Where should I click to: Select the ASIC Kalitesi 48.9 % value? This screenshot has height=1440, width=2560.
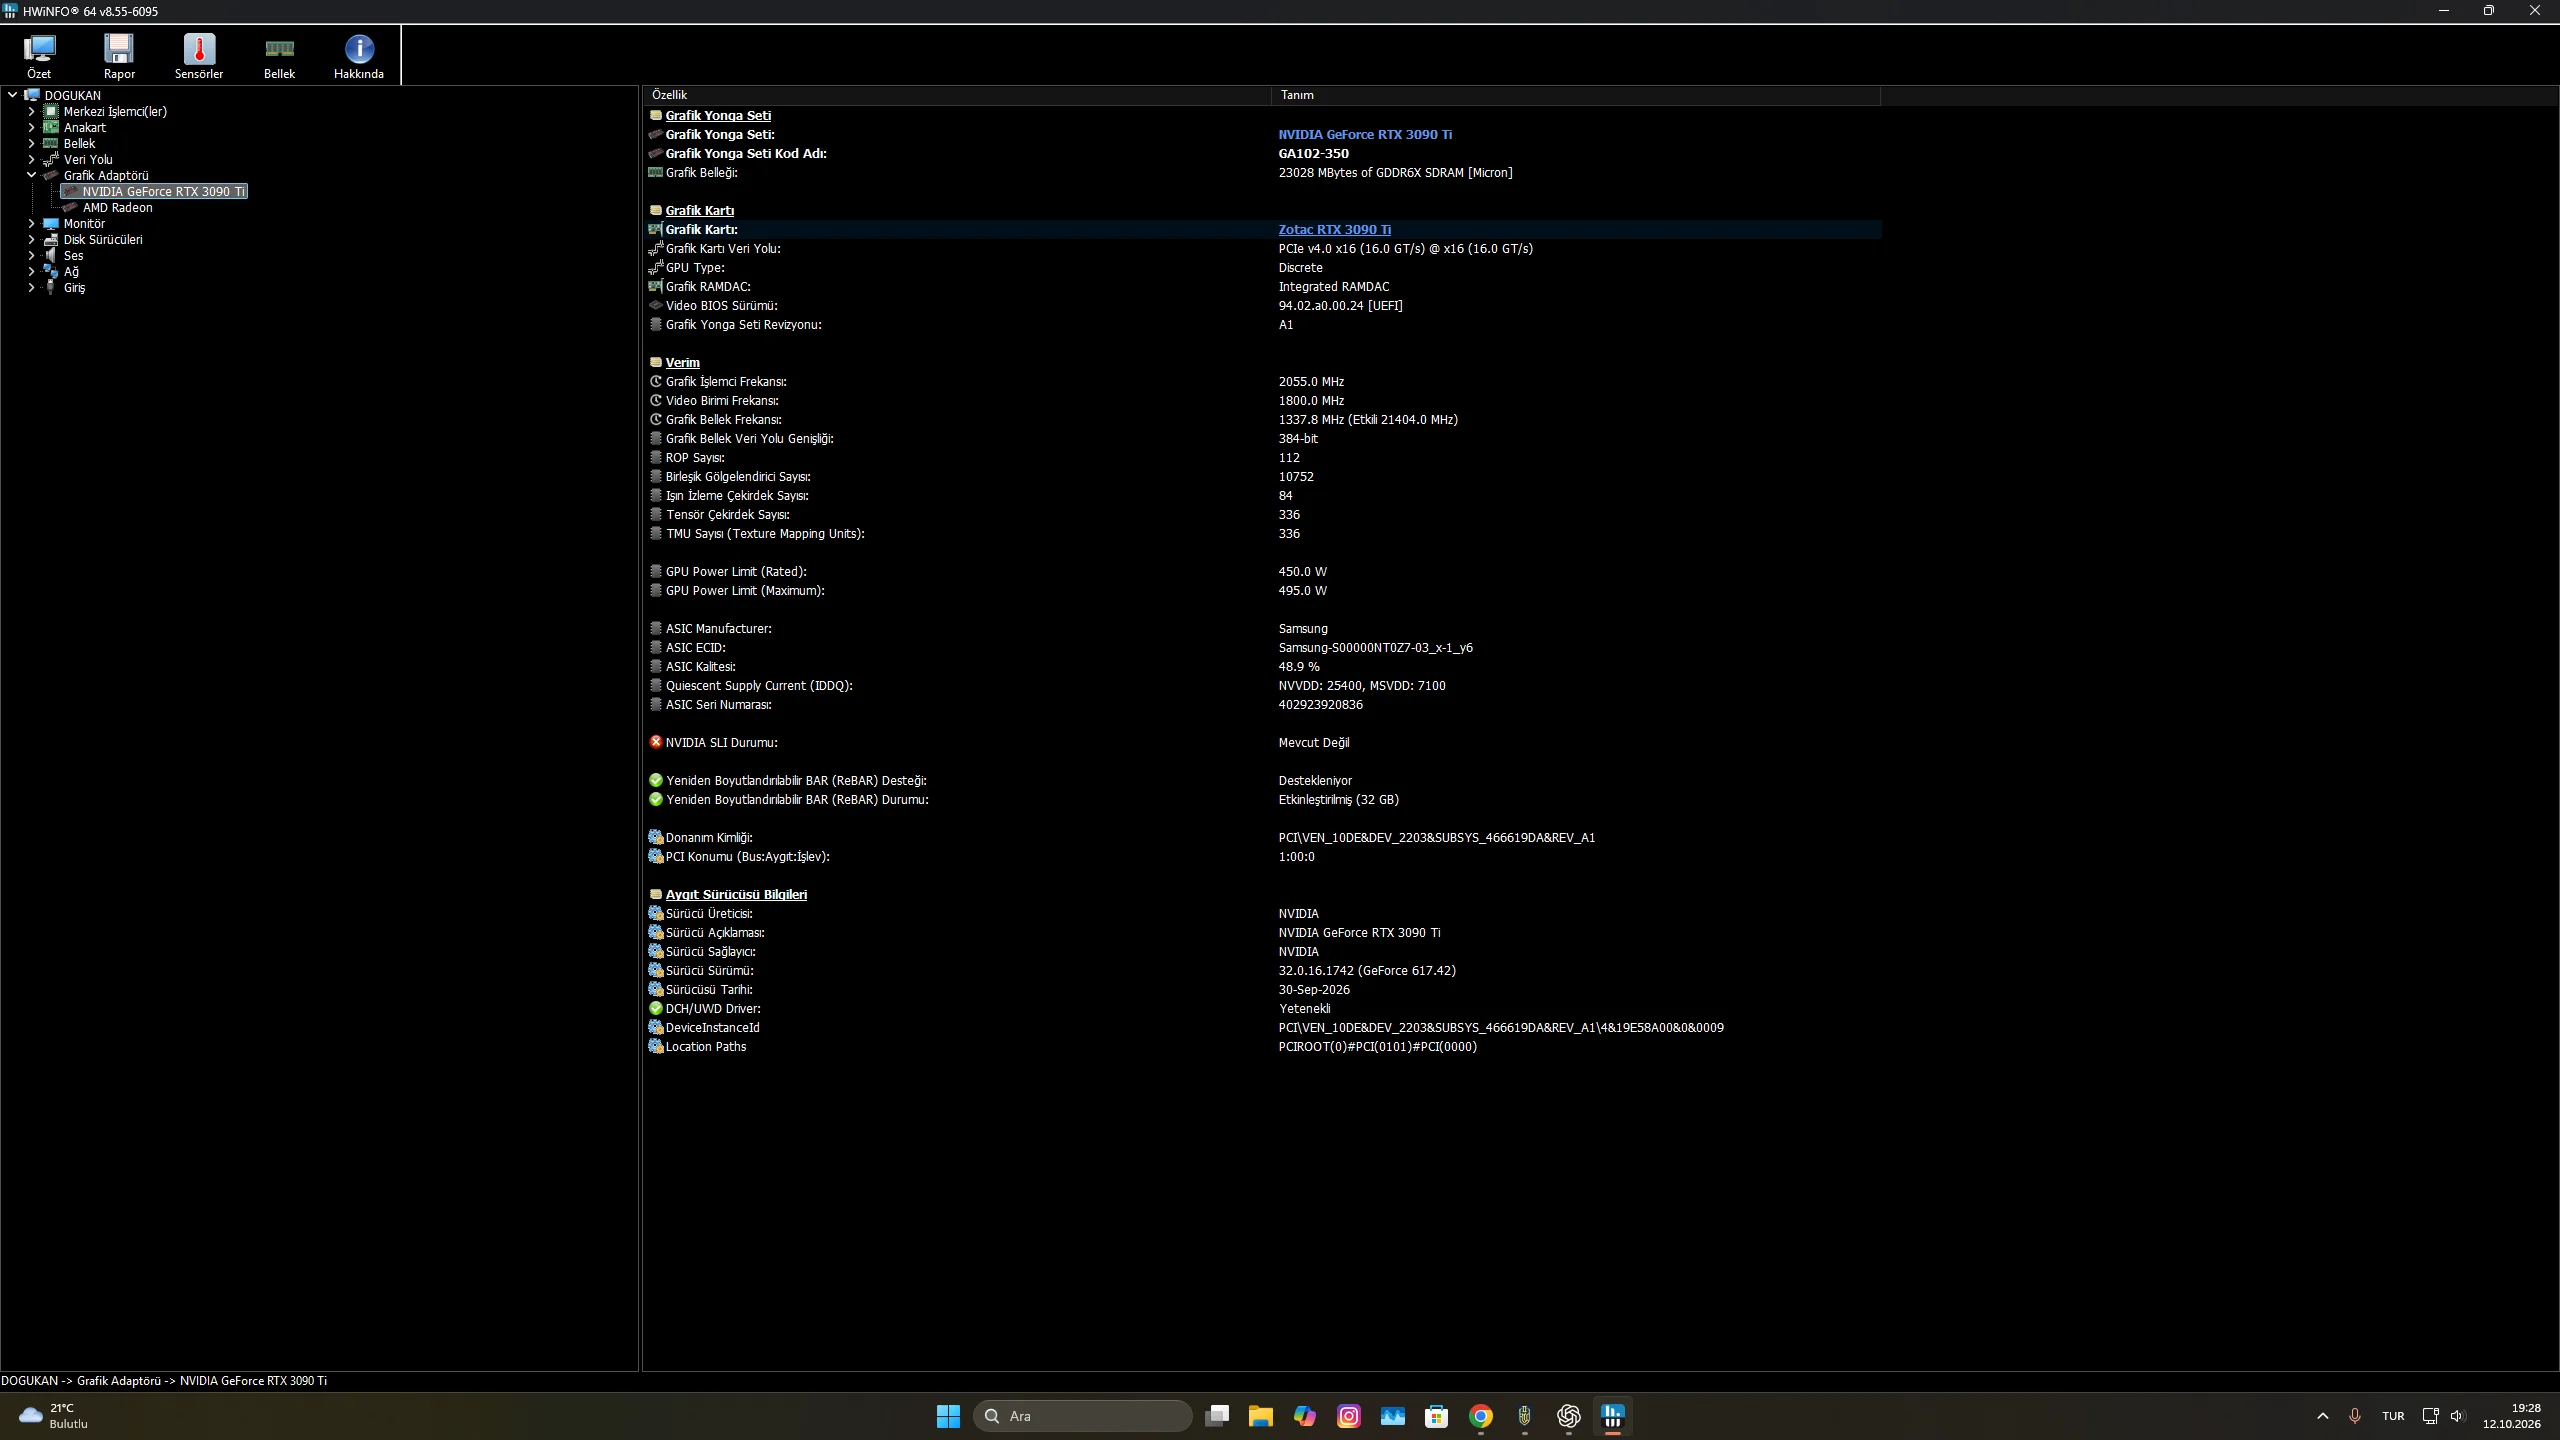(x=1299, y=667)
